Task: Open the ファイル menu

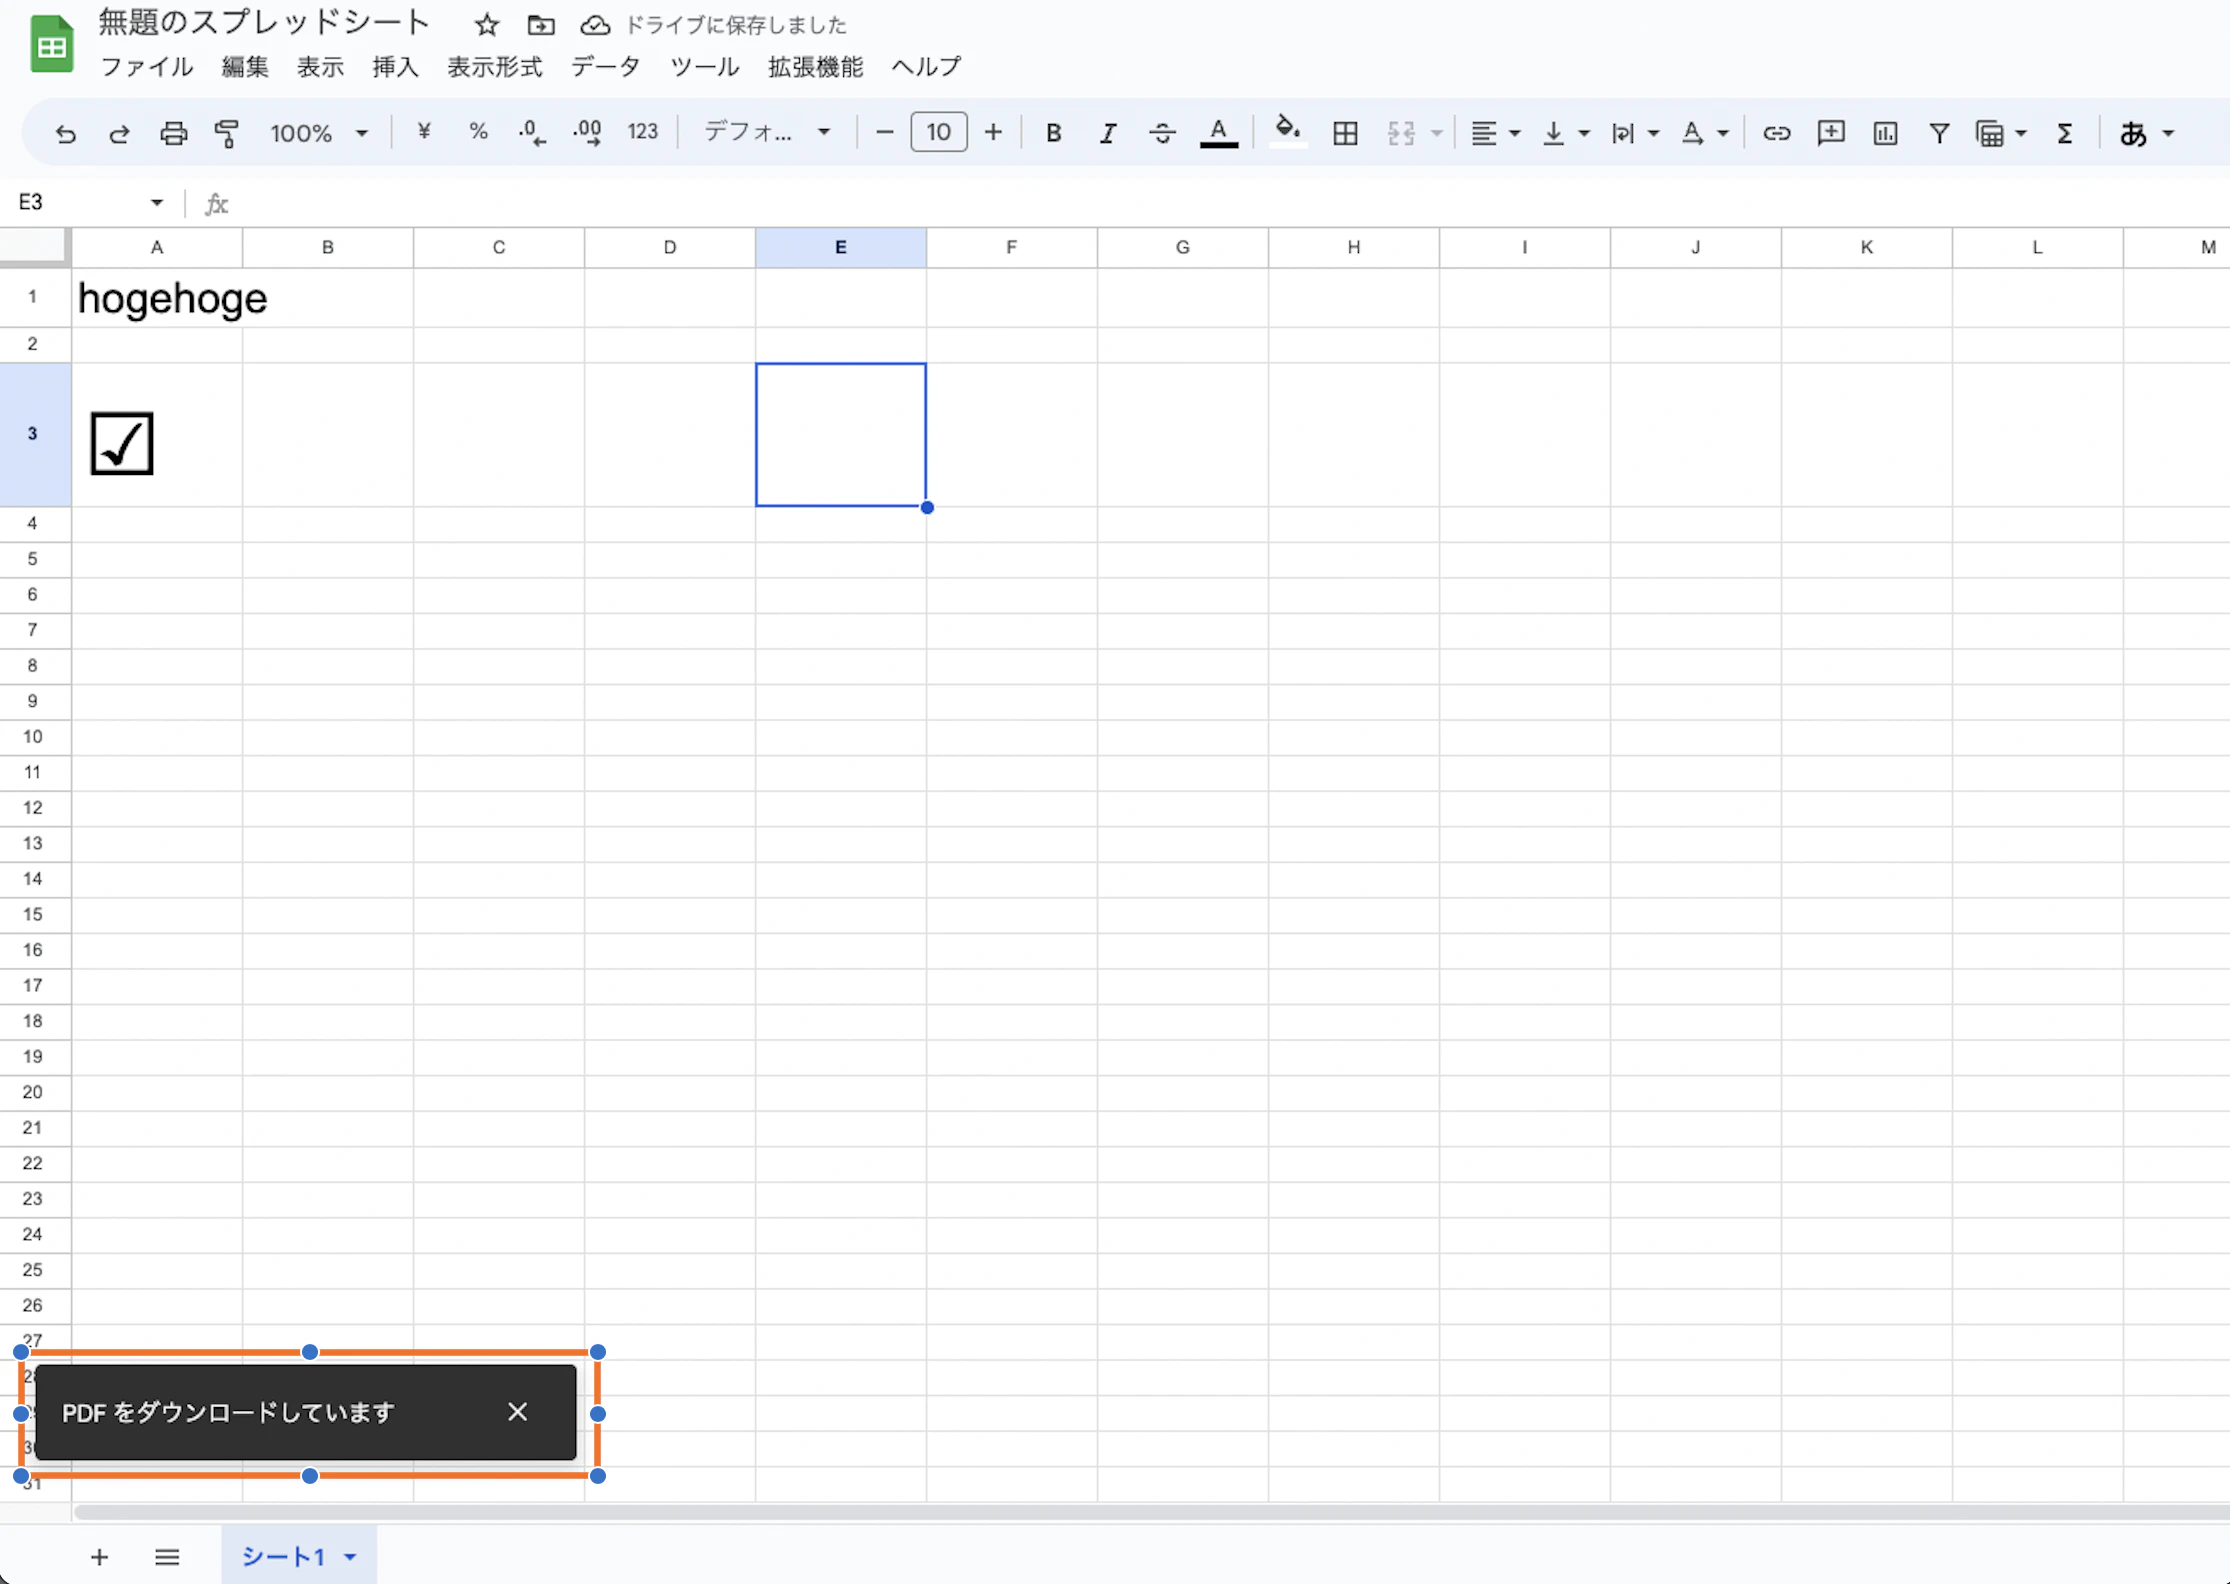Action: [147, 67]
